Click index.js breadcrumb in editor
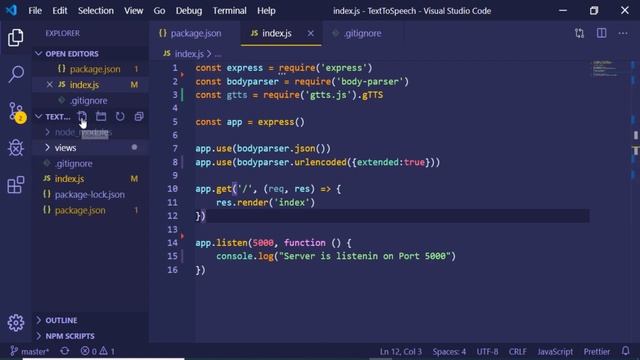The height and width of the screenshot is (360, 640). click(189, 53)
